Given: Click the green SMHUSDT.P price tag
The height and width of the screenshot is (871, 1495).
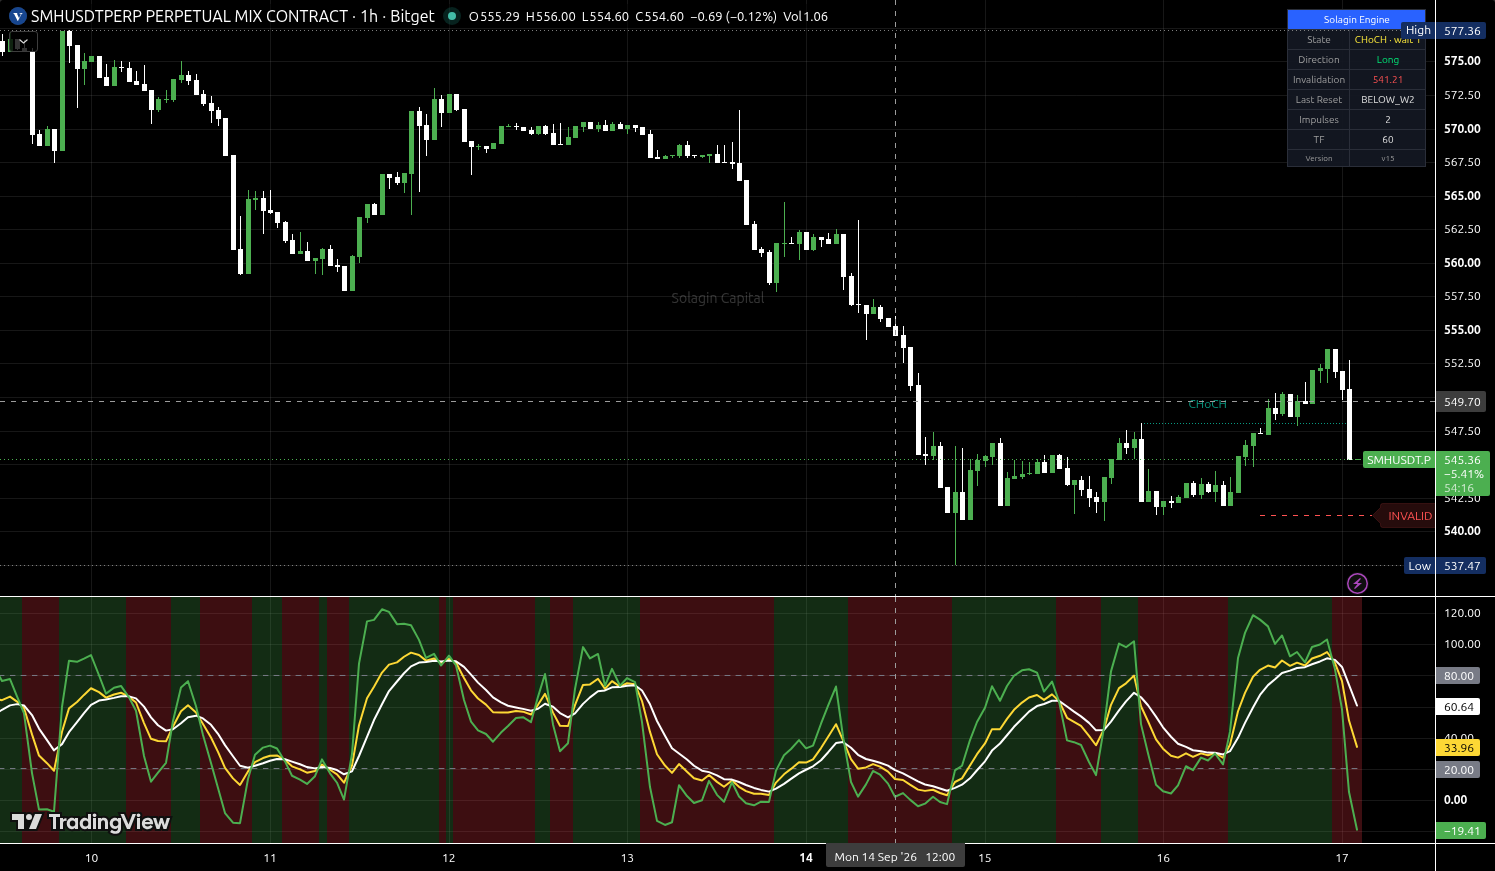Looking at the screenshot, I should 1399,460.
